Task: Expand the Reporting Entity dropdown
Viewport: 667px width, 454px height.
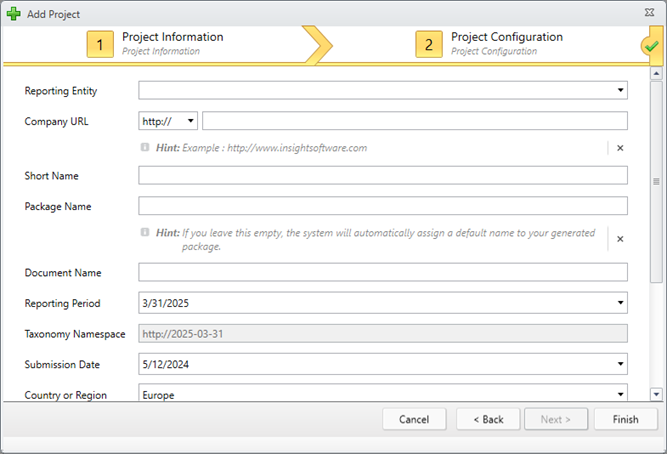Action: point(620,90)
